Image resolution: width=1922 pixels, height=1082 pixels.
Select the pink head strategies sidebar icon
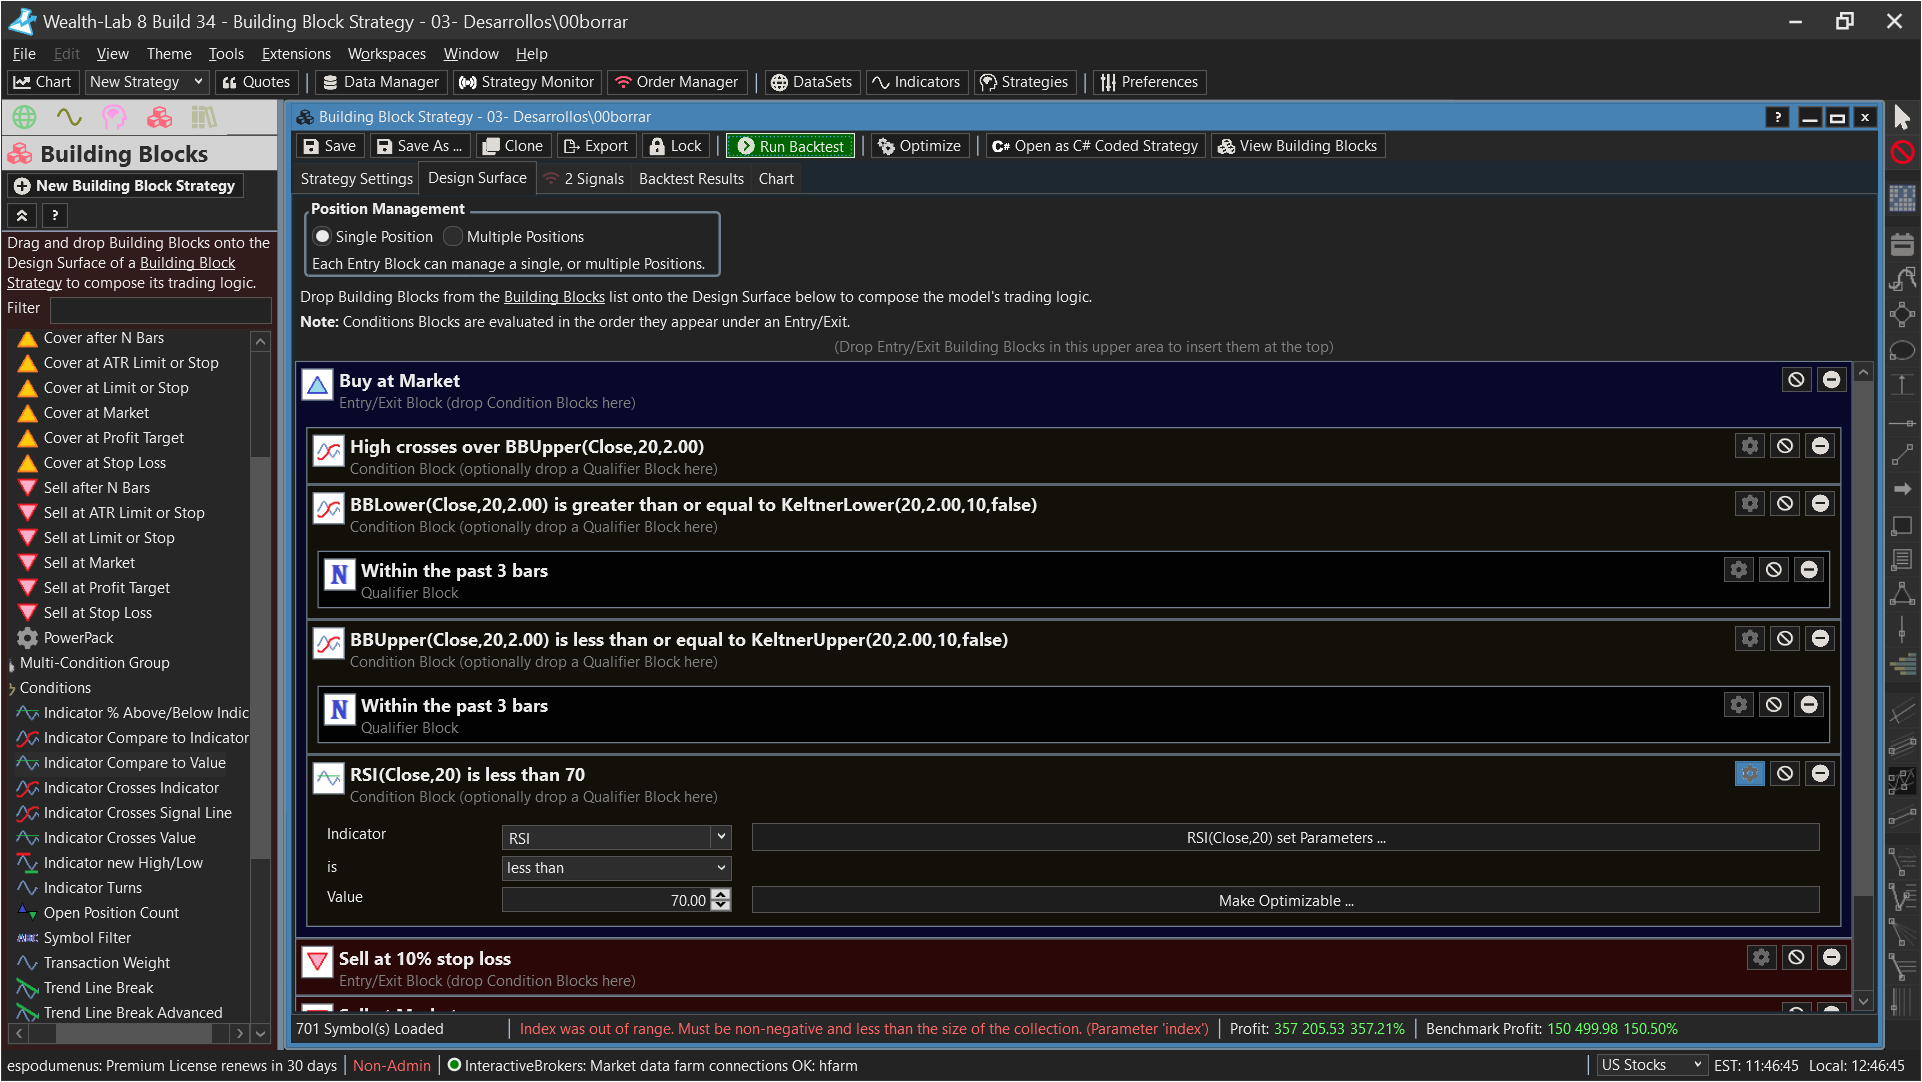pos(114,118)
